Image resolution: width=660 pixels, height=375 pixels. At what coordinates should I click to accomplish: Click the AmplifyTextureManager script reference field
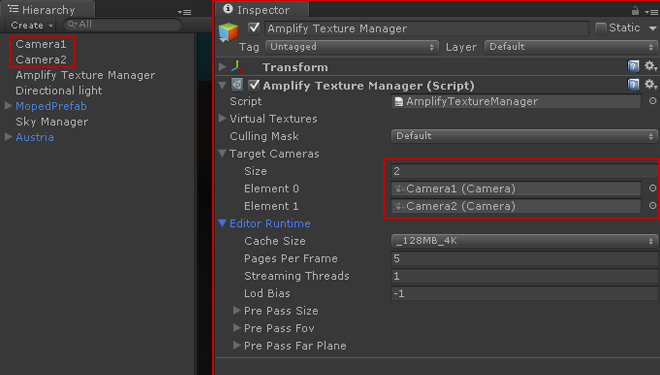click(516, 101)
